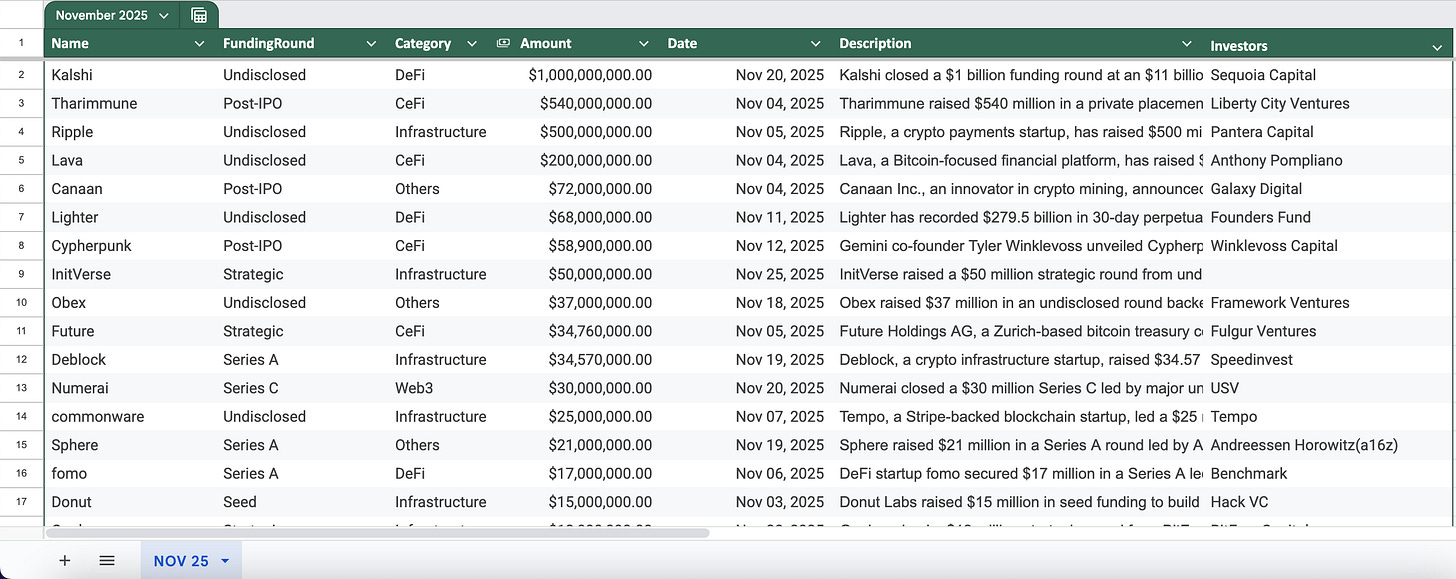Click the currency icon in Amount header
The width and height of the screenshot is (1456, 579).
(x=504, y=43)
